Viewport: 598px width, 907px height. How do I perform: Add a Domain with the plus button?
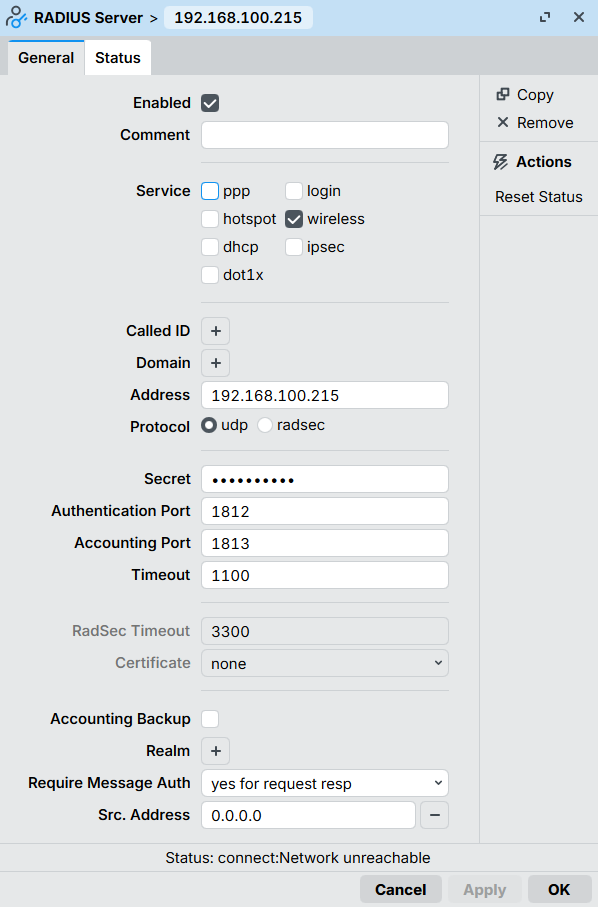click(x=215, y=362)
